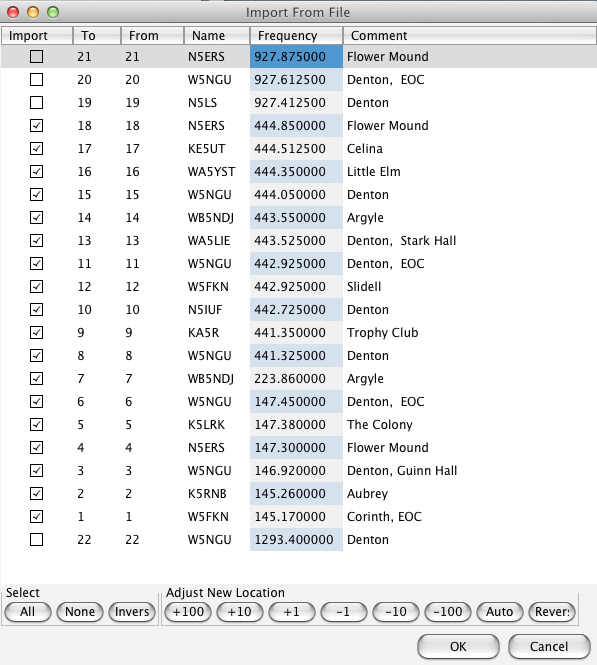Toggle import for K5RNB Aubrey row
Viewport: 597px width, 665px height.
pyautogui.click(x=36, y=493)
